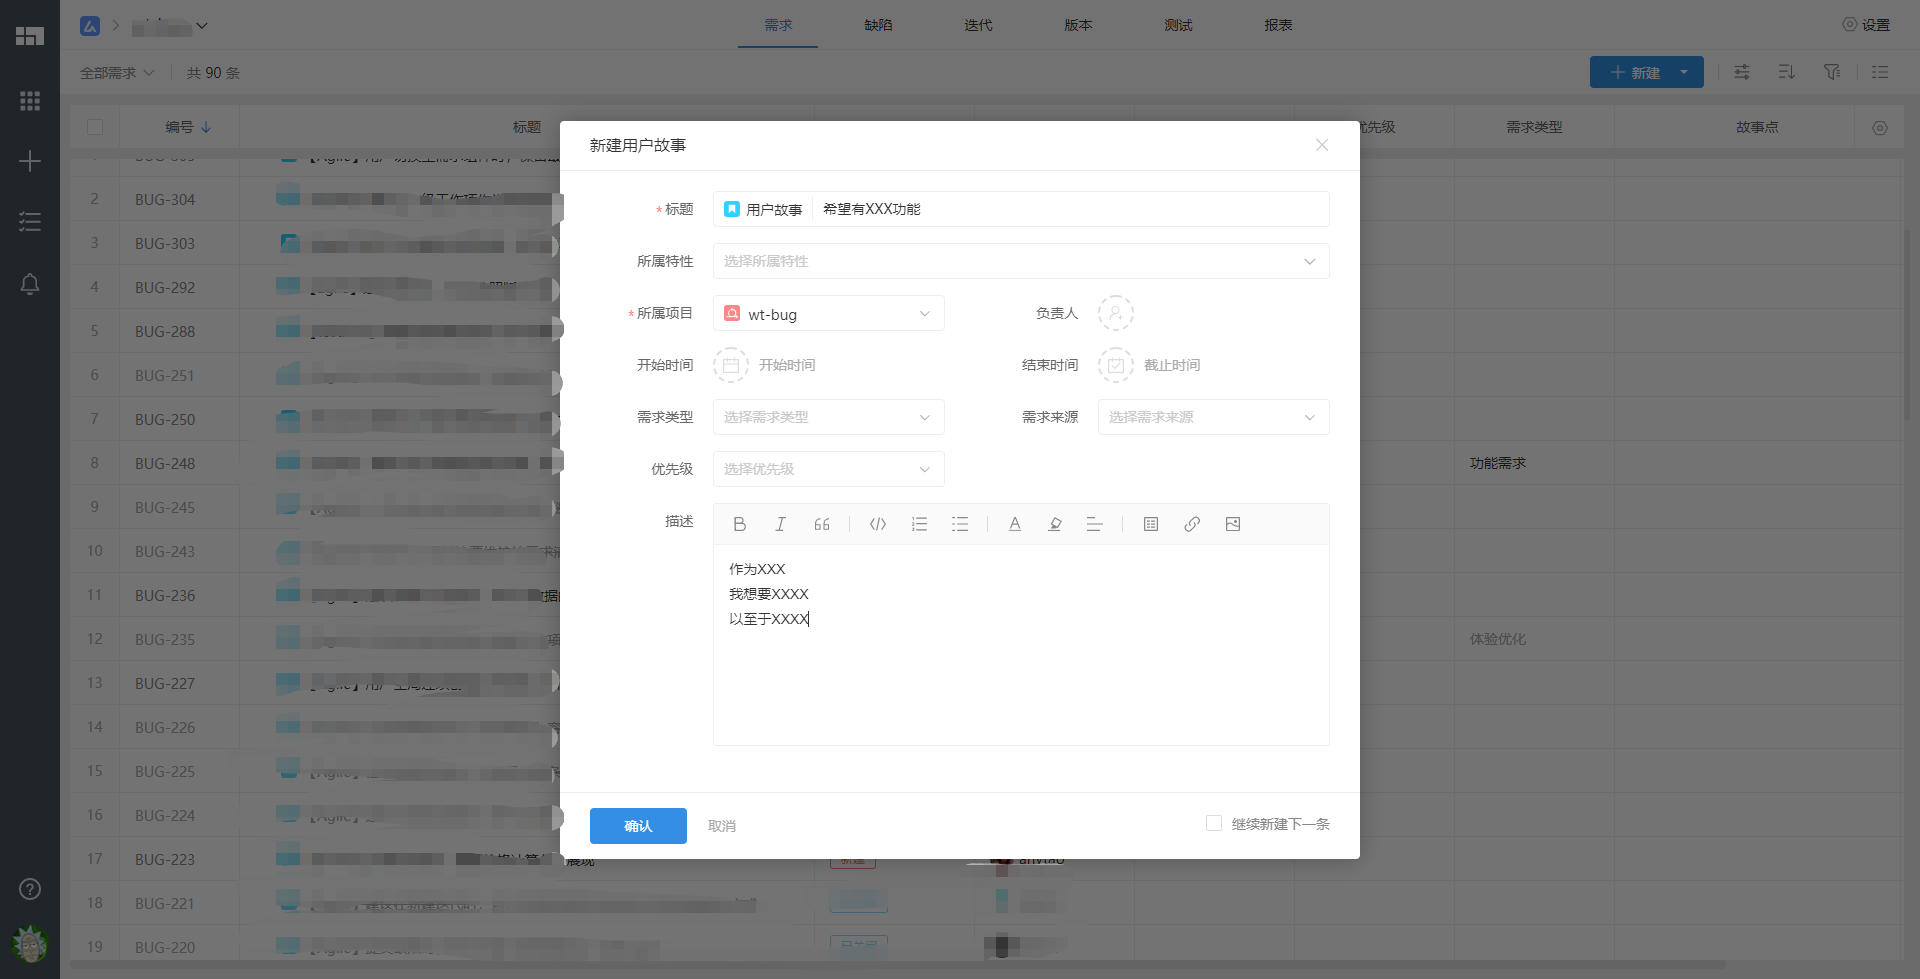
Task: Open 设置 in top right
Action: point(1866,25)
